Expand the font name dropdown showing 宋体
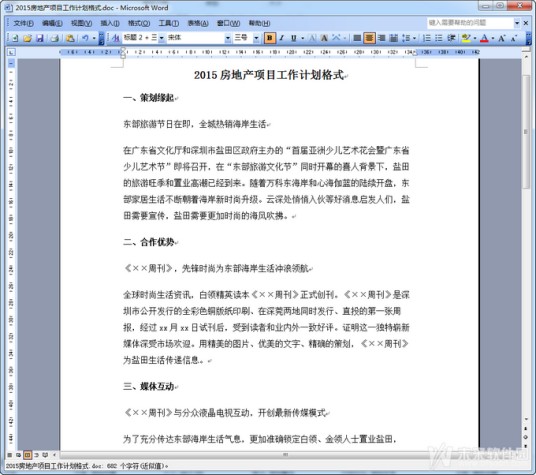536x475 pixels. pos(228,38)
